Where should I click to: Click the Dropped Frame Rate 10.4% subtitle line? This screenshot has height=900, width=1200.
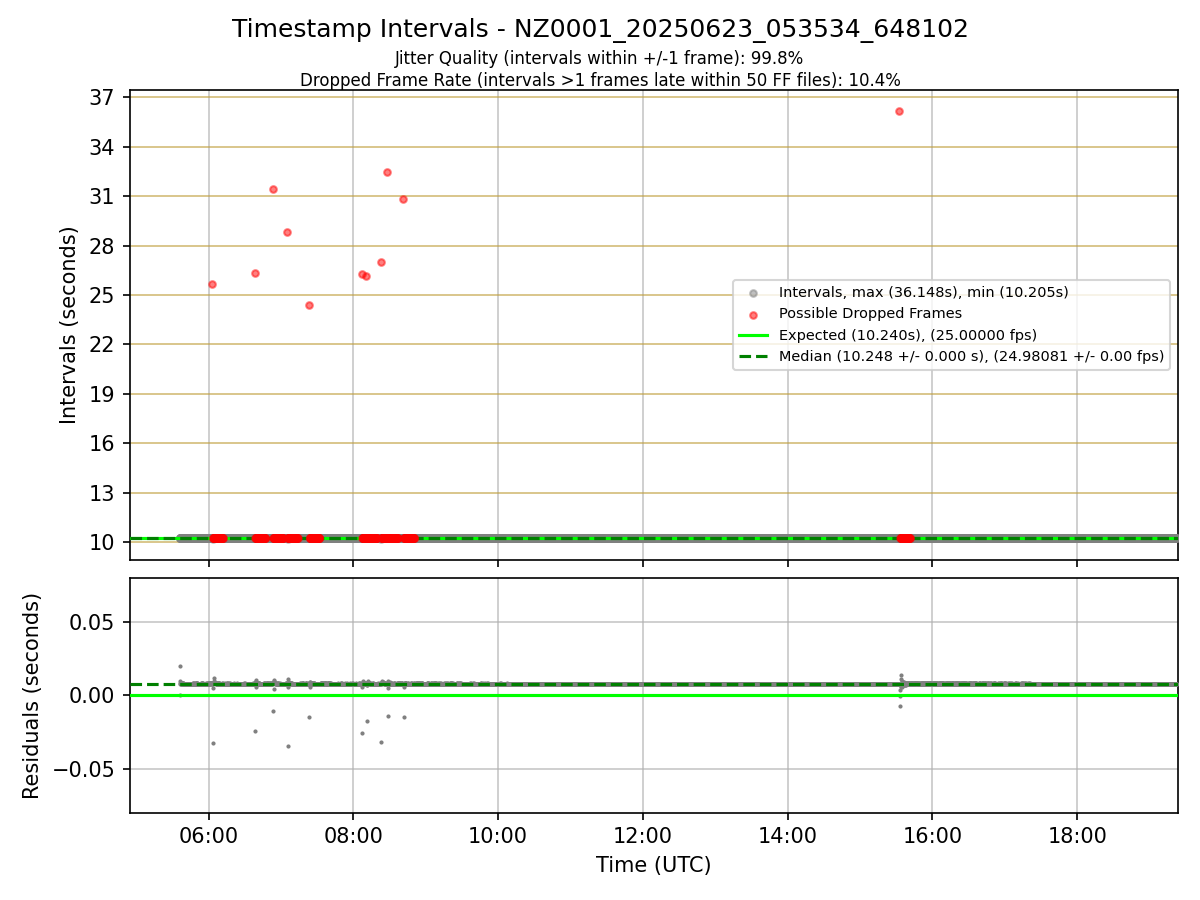600,80
